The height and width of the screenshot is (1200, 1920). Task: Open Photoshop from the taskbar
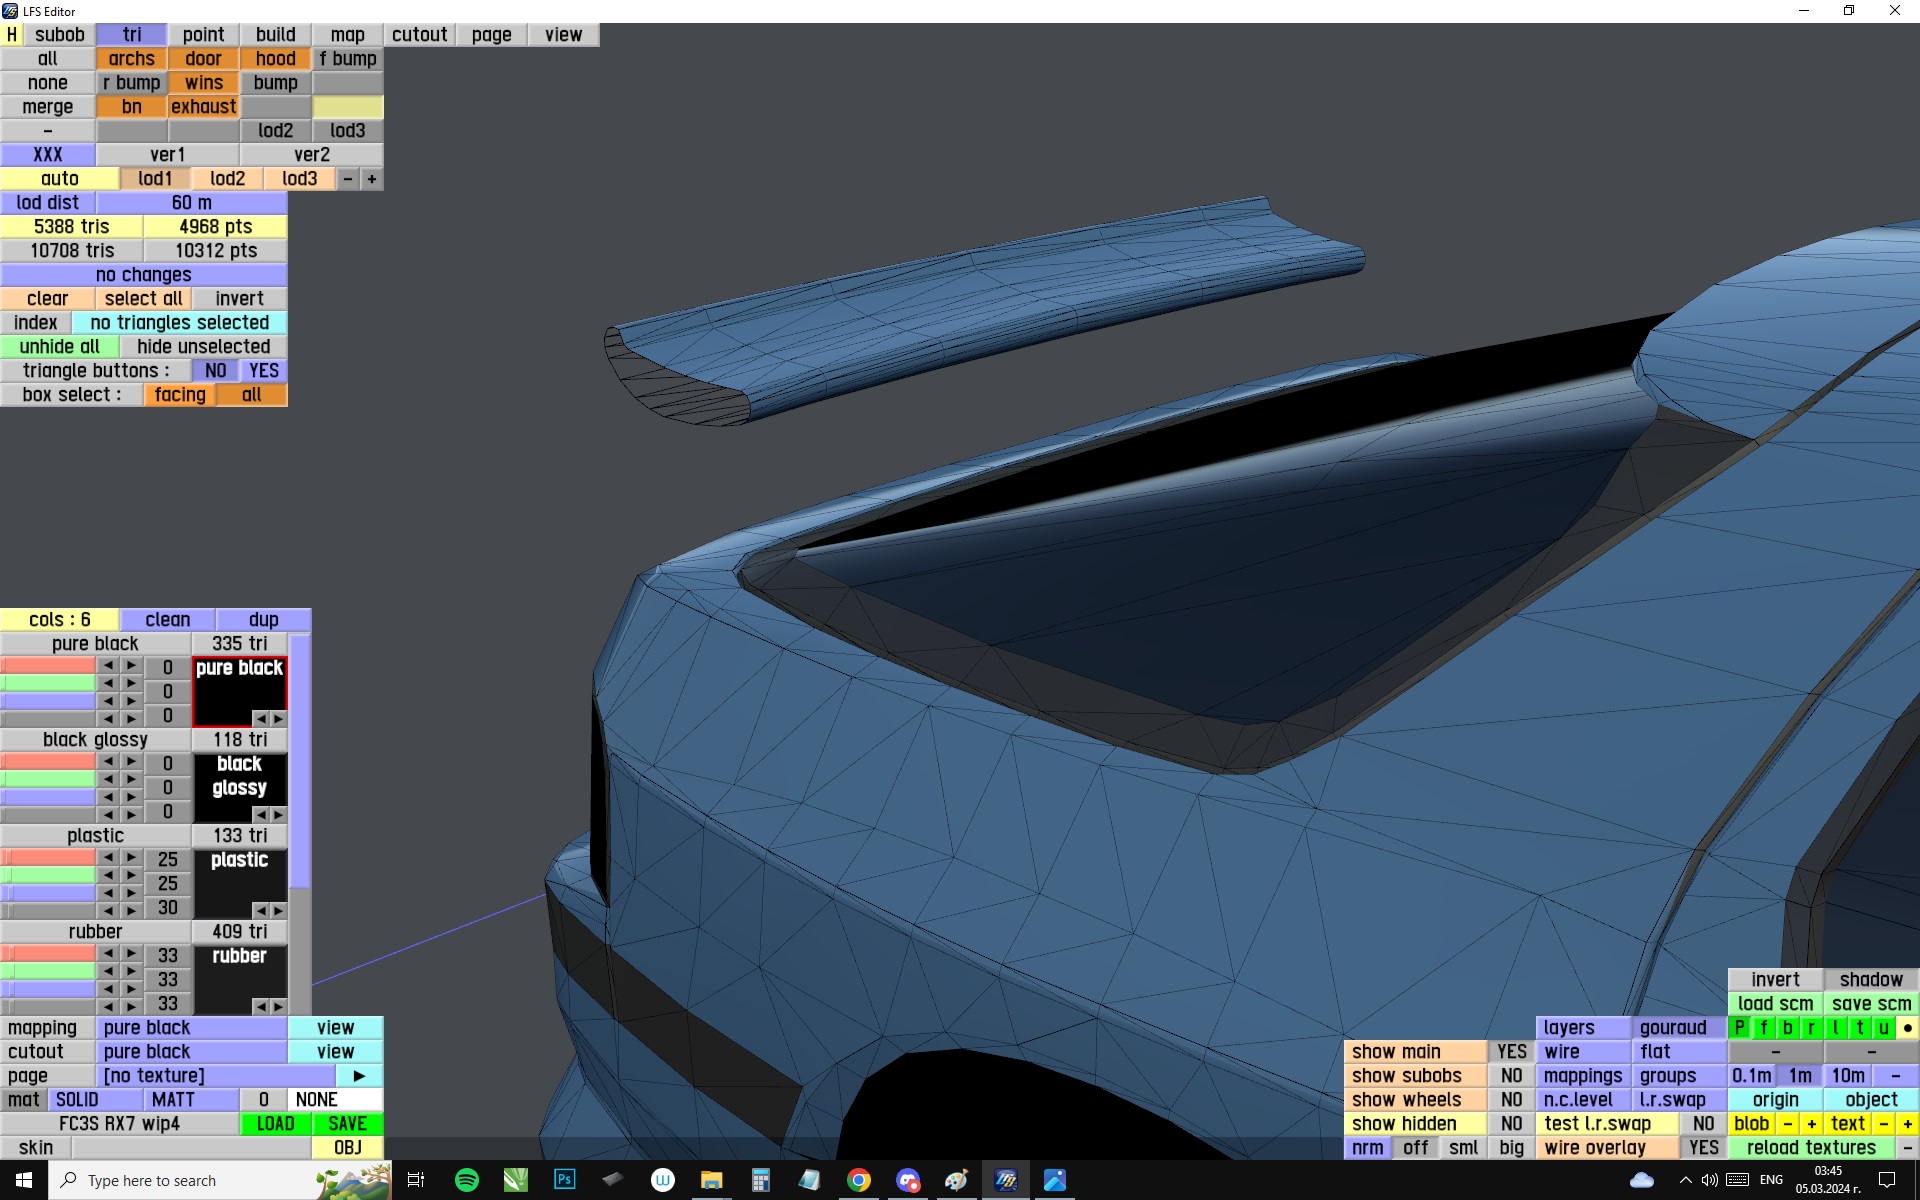click(564, 1180)
